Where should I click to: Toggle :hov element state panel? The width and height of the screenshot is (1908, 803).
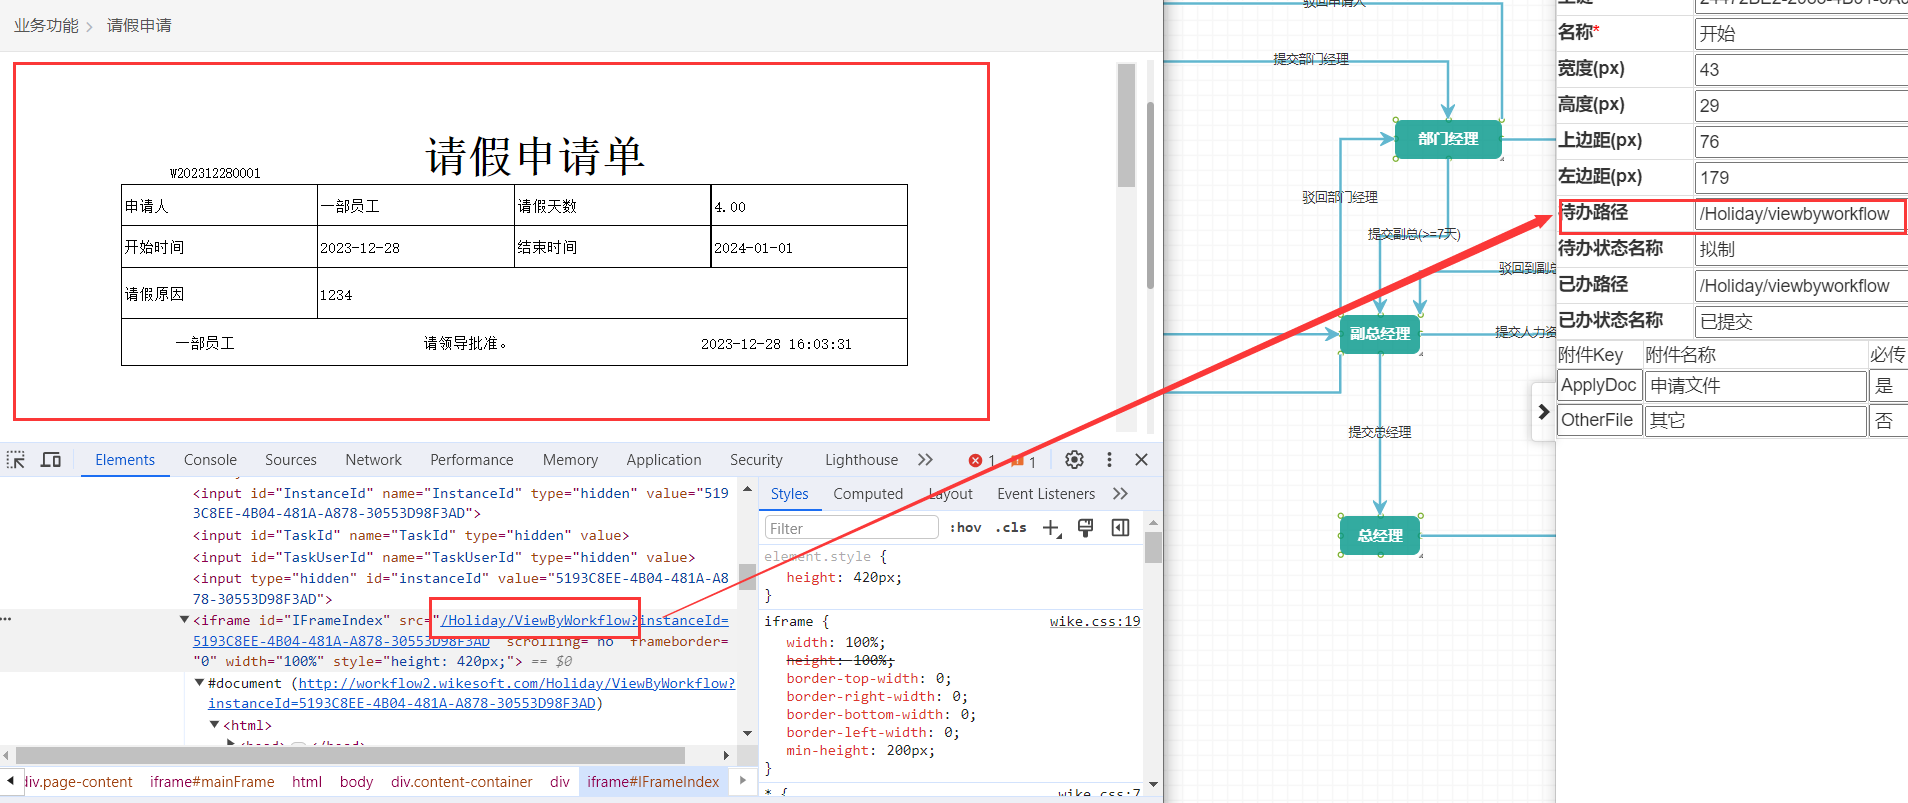pyautogui.click(x=965, y=528)
